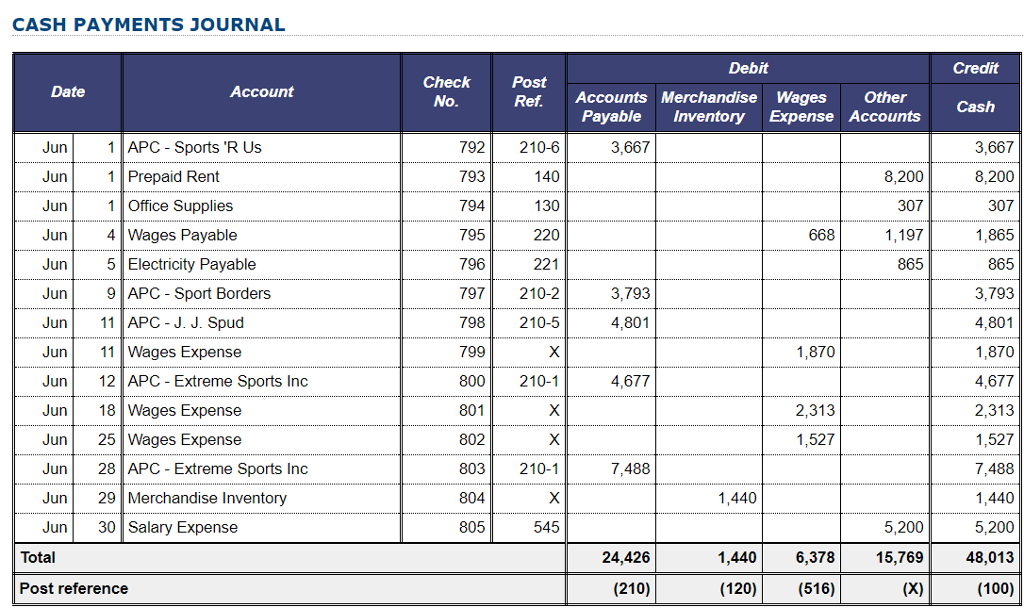The width and height of the screenshot is (1024, 608).
Task: Click the Credit group header
Action: [976, 69]
